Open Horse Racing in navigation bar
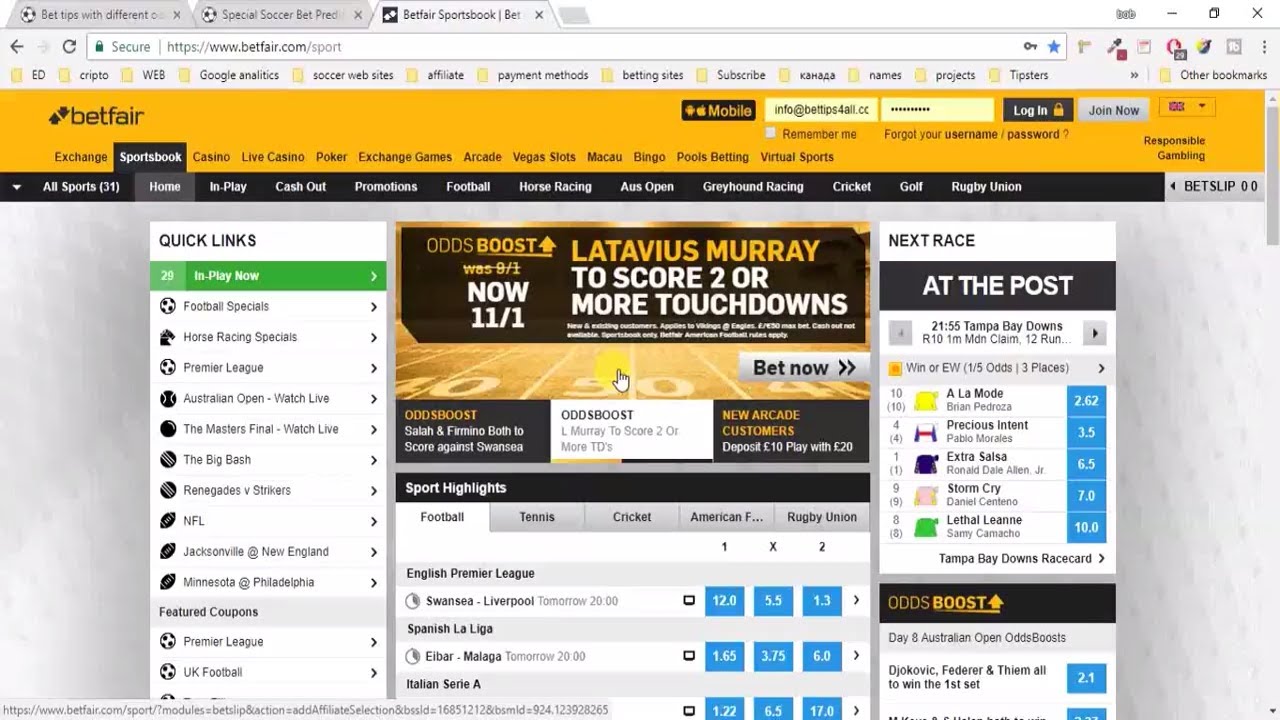Screen dimensions: 1280x720 click(x=555, y=187)
